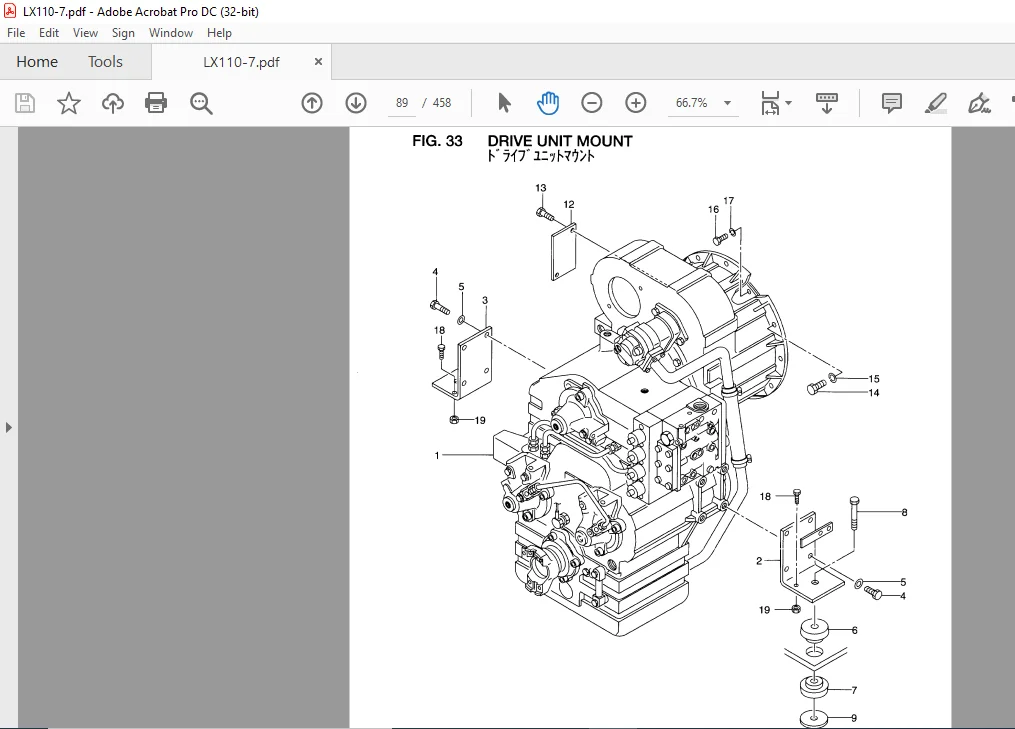Open the Window menu

point(171,33)
